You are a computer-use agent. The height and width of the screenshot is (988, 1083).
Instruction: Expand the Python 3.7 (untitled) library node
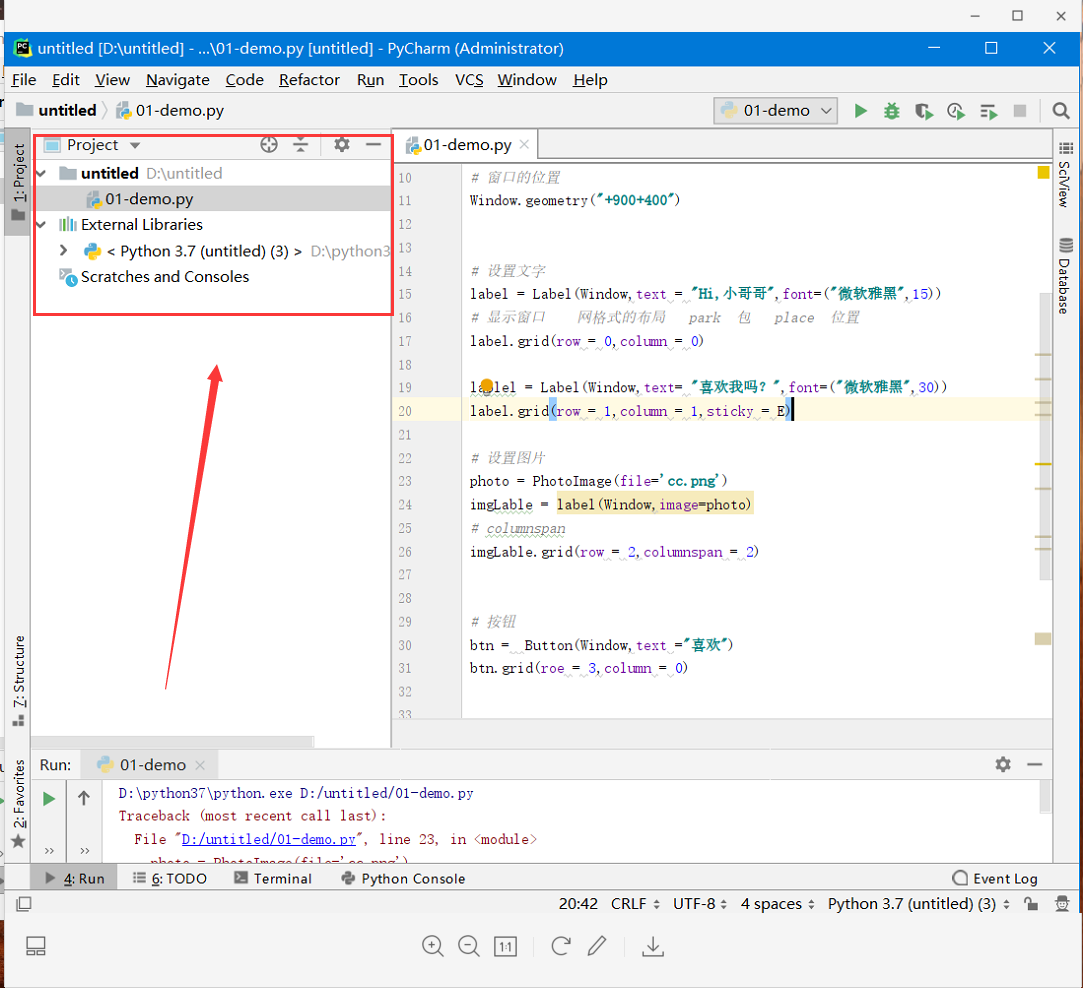pos(64,251)
